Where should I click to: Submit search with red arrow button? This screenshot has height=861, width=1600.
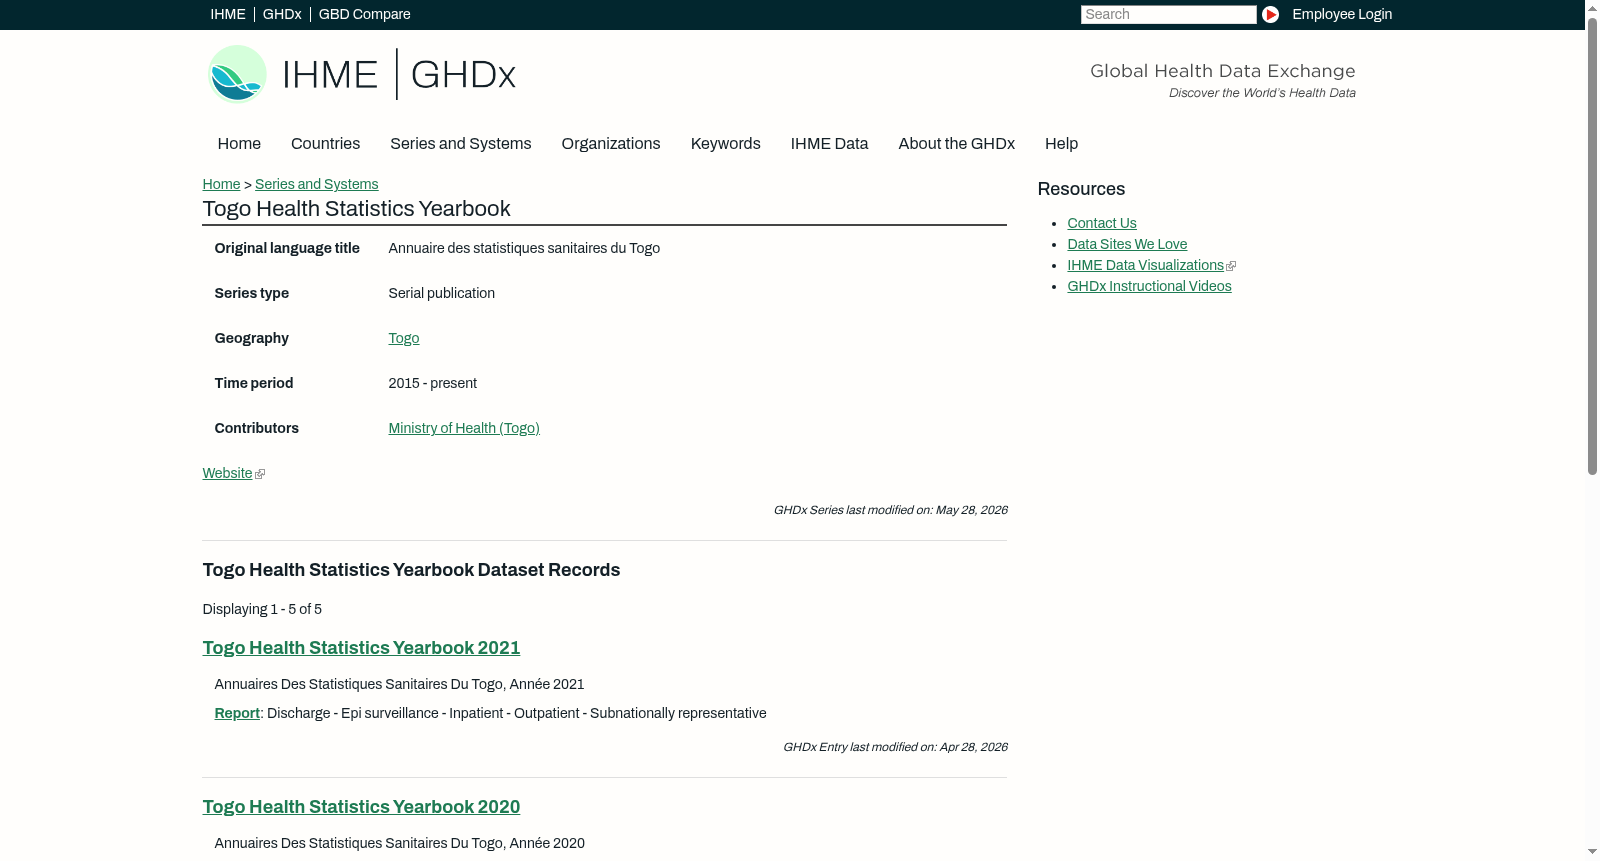pos(1270,14)
